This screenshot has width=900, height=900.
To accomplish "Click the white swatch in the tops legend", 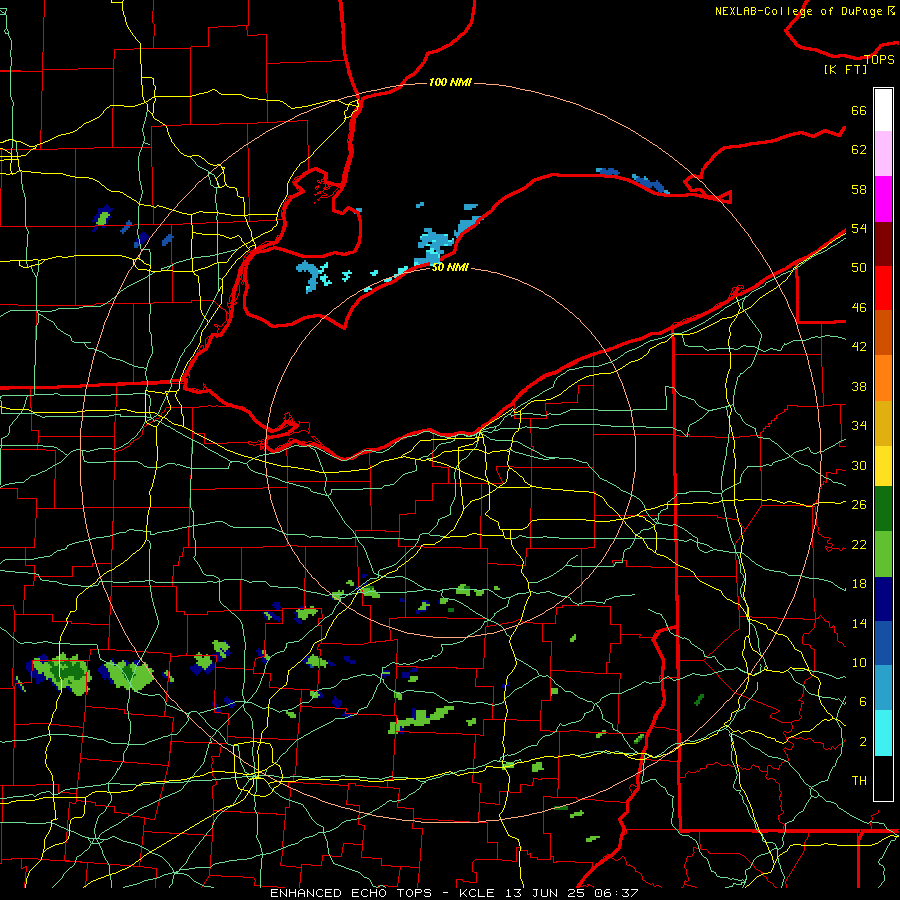I will 883,110.
